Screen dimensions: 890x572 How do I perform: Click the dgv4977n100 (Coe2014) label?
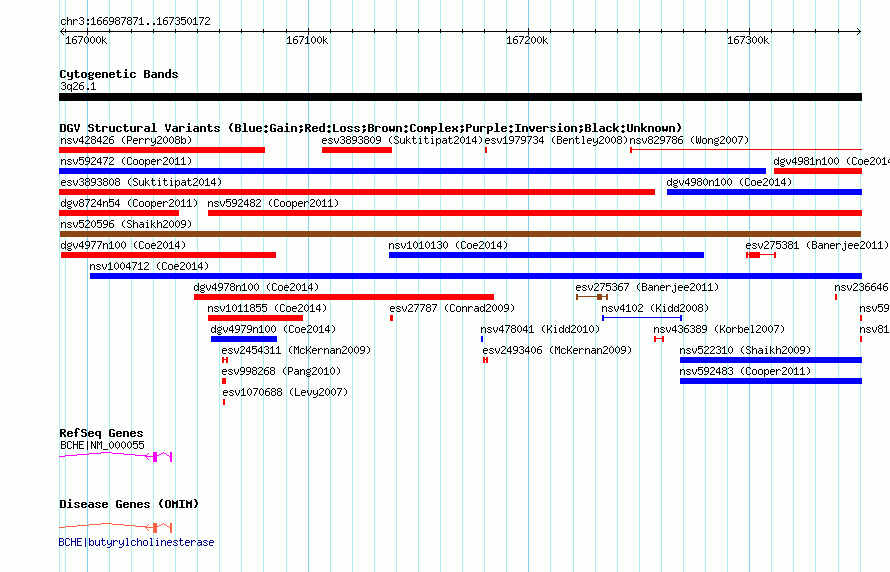pos(123,245)
